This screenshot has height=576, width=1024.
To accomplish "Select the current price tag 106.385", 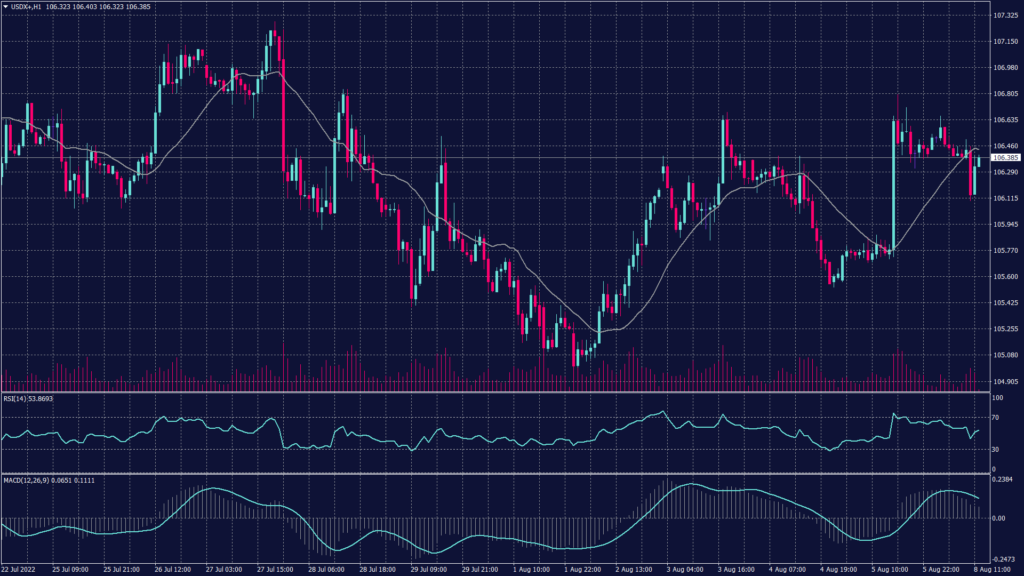I will pos(1005,158).
